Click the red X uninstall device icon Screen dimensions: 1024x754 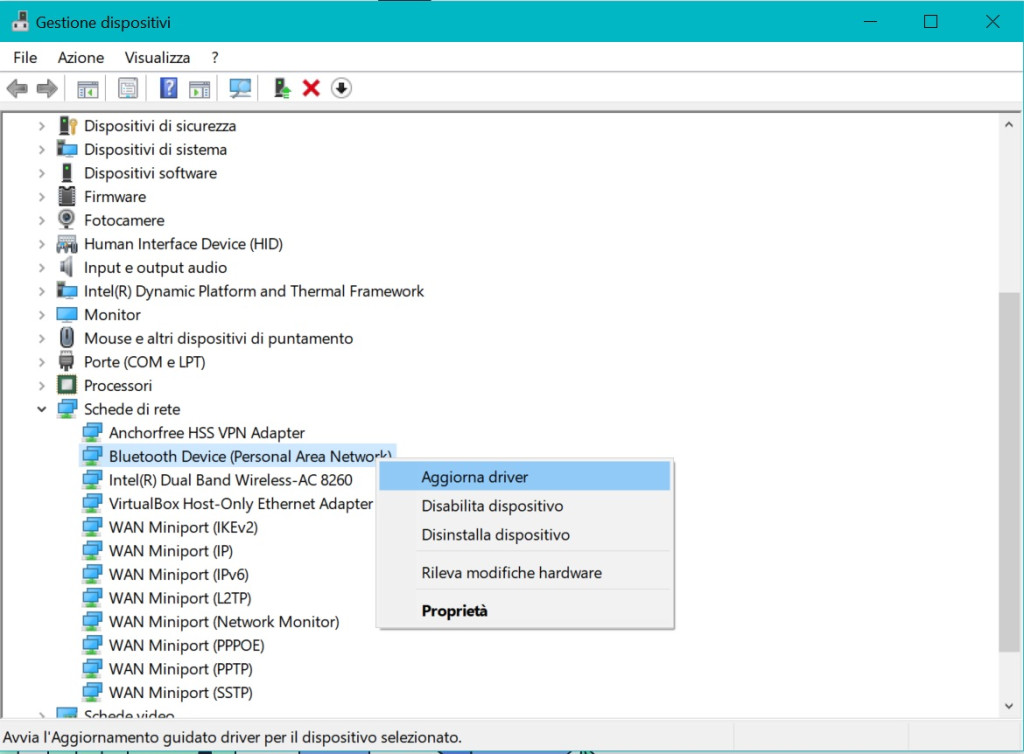pos(312,88)
